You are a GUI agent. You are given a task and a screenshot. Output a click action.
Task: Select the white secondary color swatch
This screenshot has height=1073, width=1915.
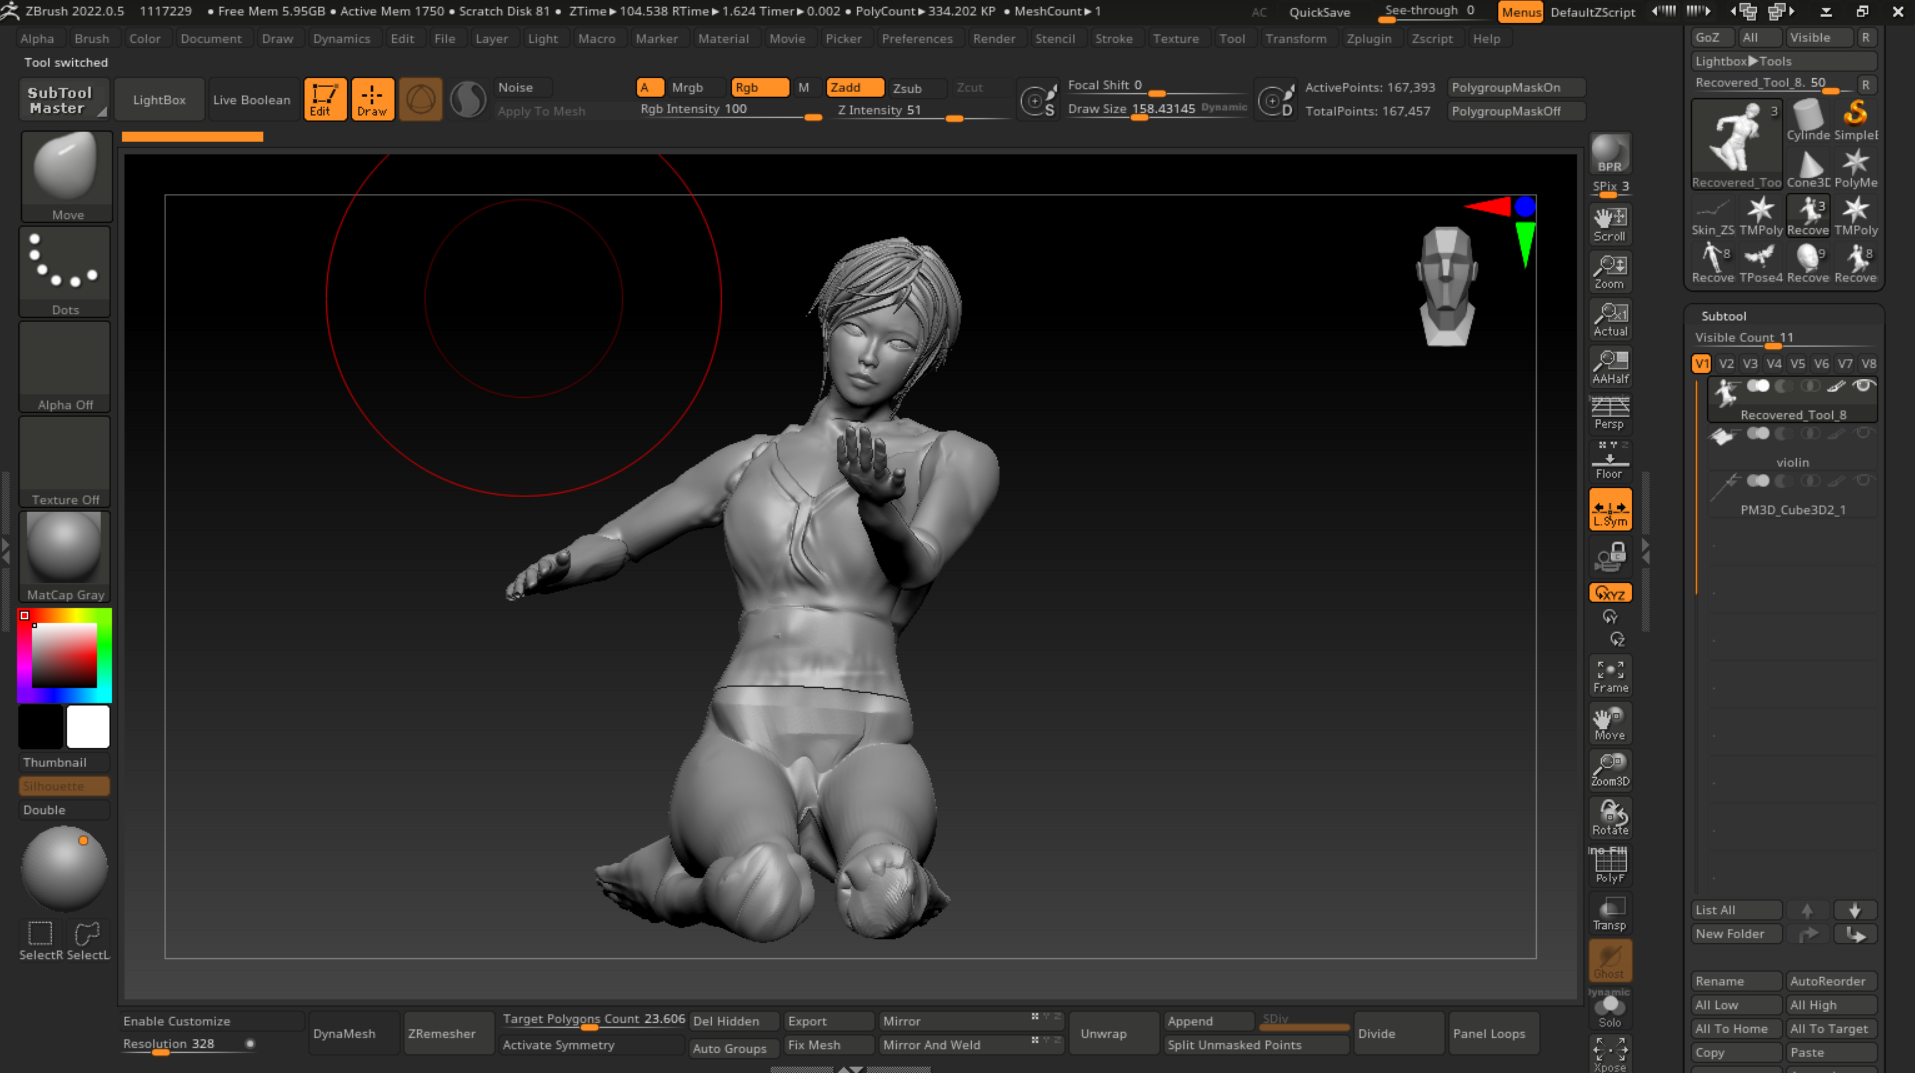pos(88,727)
